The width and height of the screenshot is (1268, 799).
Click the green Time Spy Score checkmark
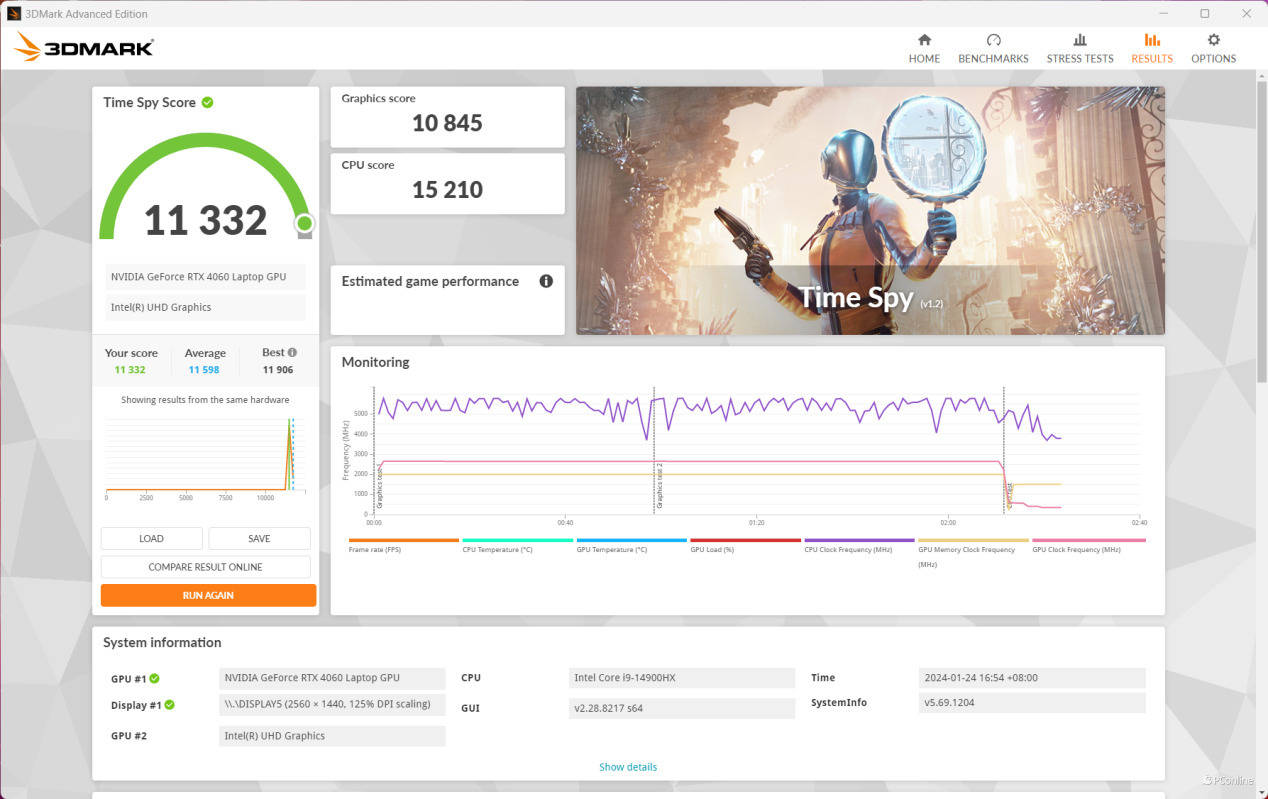coord(207,102)
